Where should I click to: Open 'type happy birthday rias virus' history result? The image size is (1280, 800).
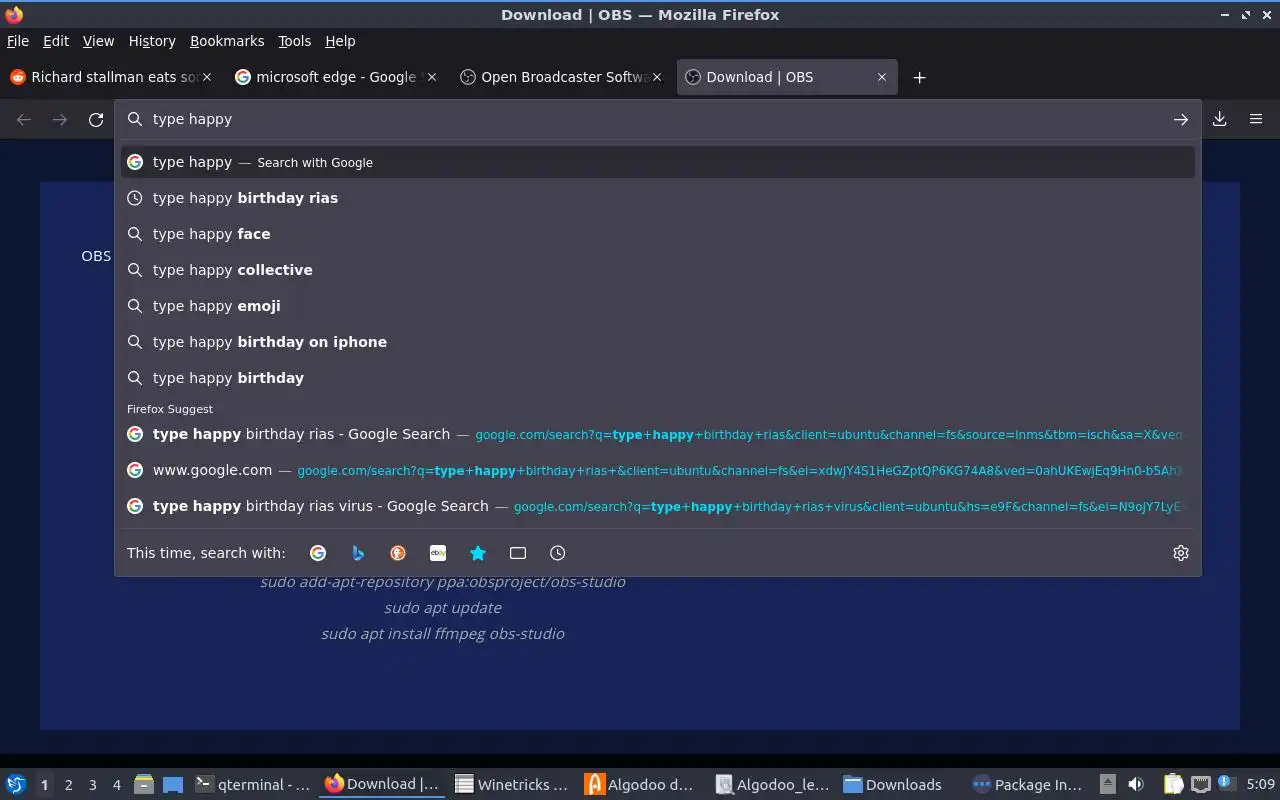tap(658, 506)
